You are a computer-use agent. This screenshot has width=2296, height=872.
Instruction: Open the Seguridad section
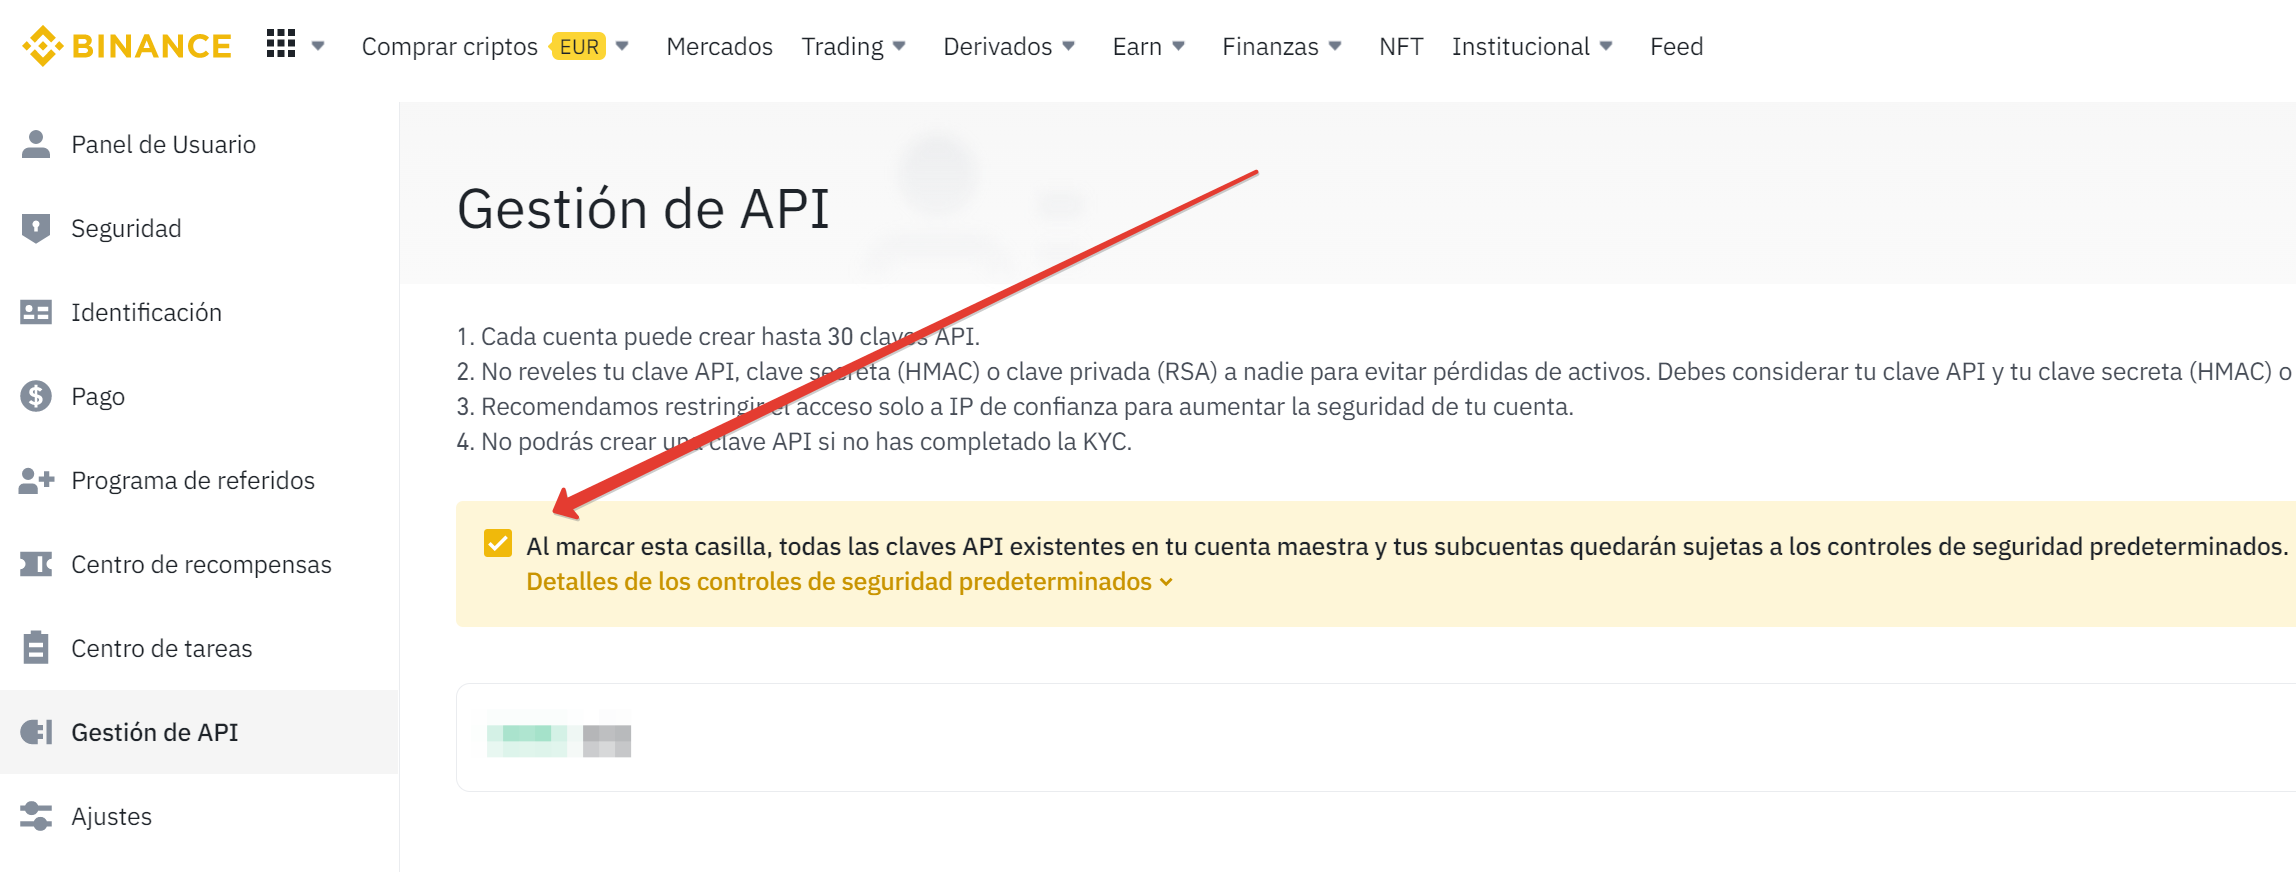126,228
